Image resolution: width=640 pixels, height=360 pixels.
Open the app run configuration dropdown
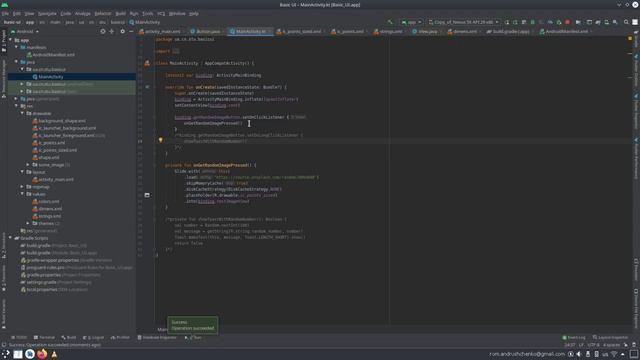pos(411,22)
